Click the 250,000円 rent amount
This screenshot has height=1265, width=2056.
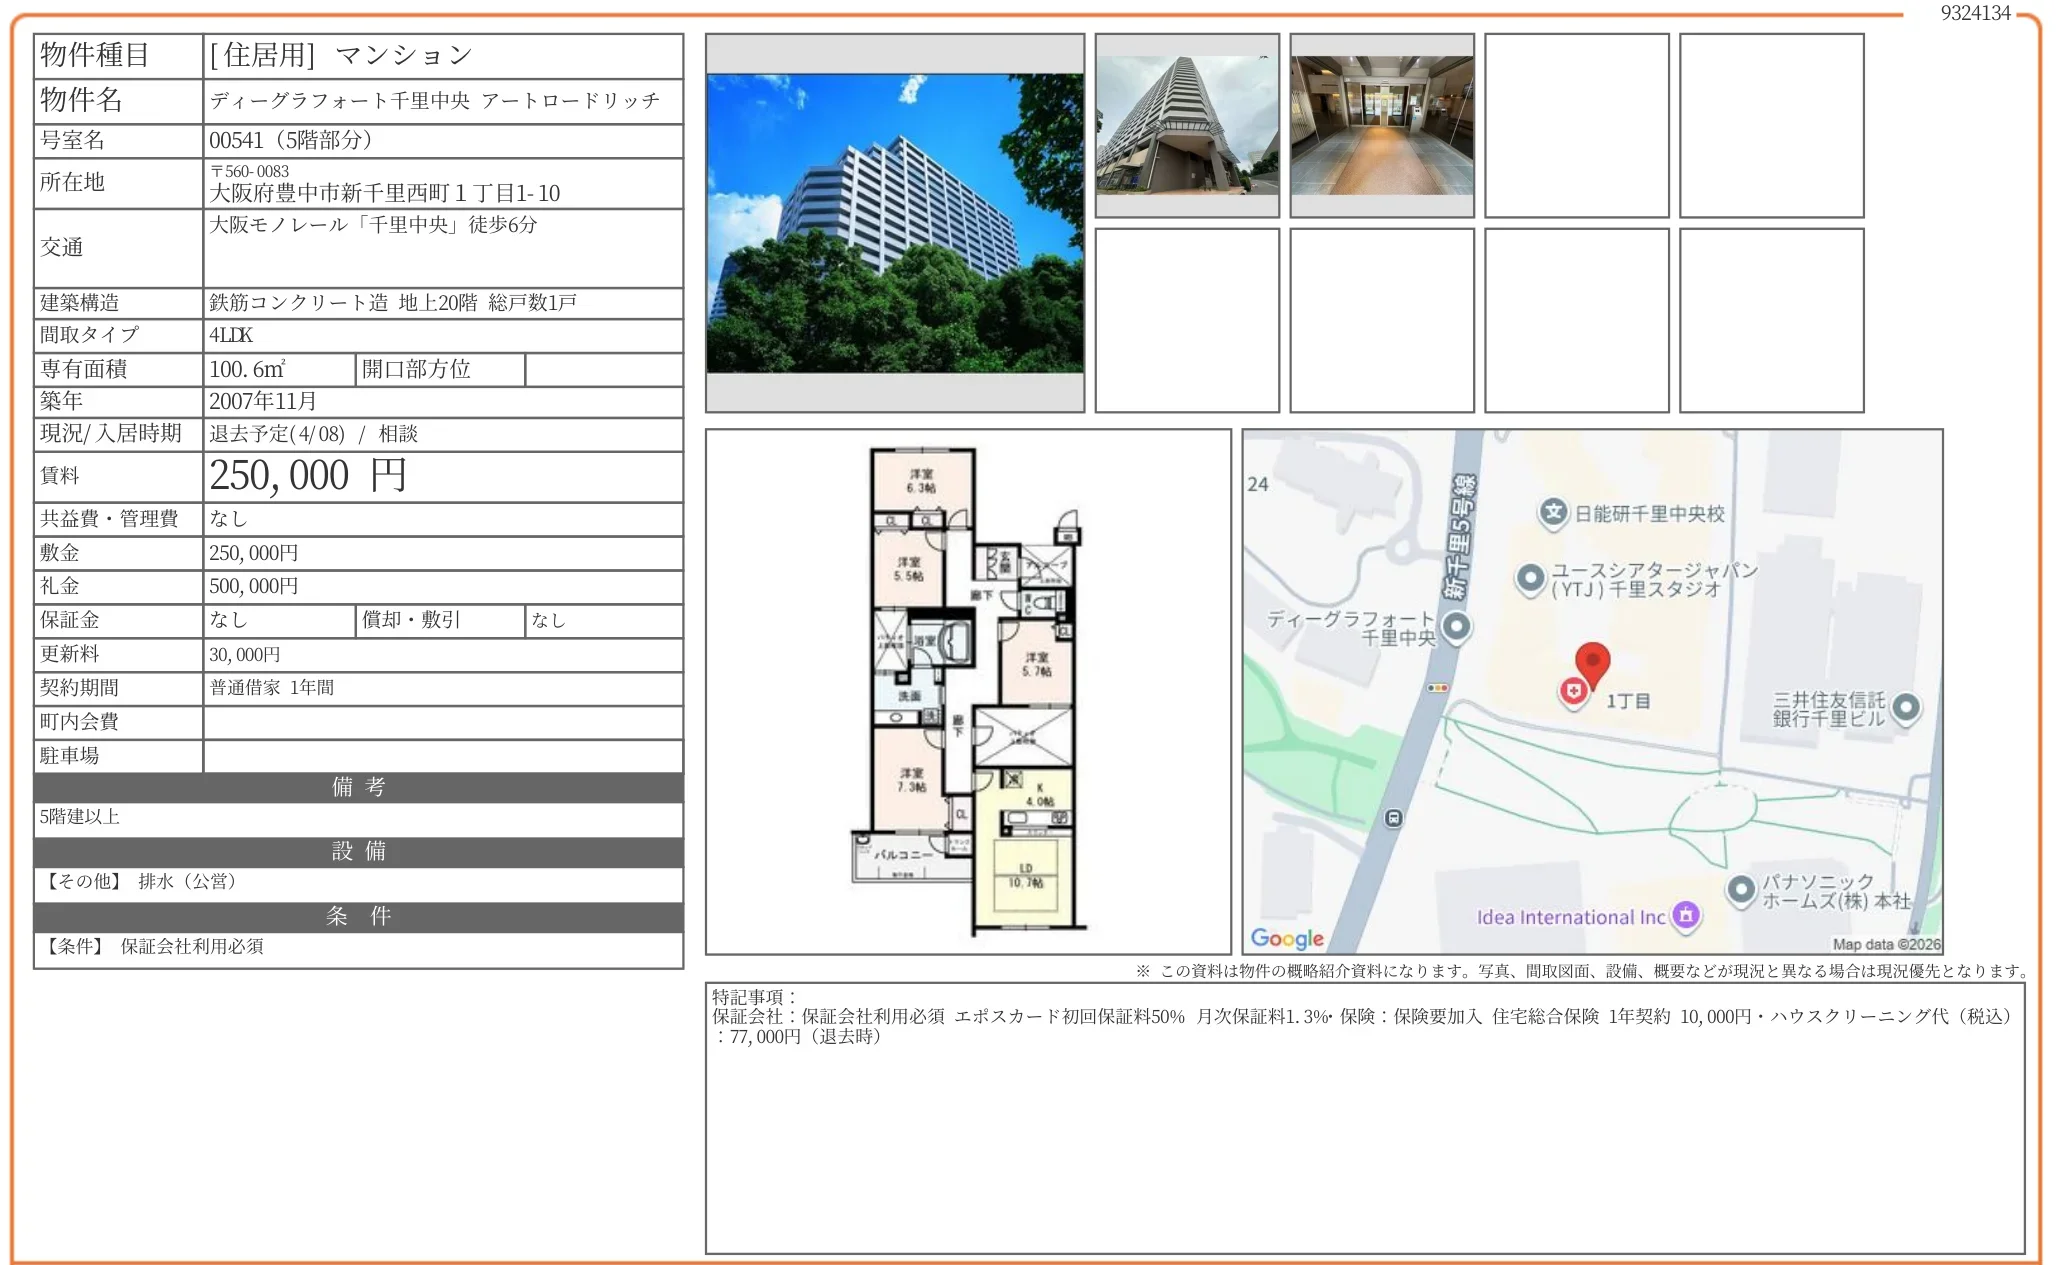point(308,476)
